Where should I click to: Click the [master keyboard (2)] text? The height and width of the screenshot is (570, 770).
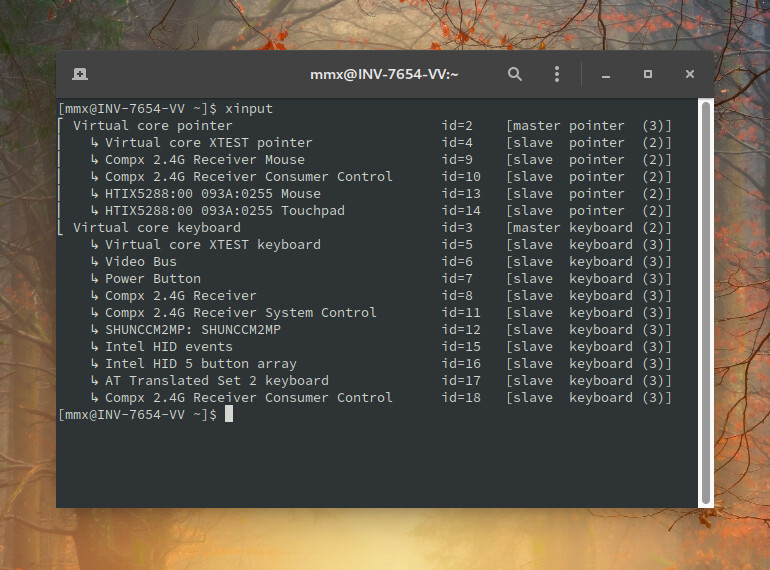tap(589, 228)
